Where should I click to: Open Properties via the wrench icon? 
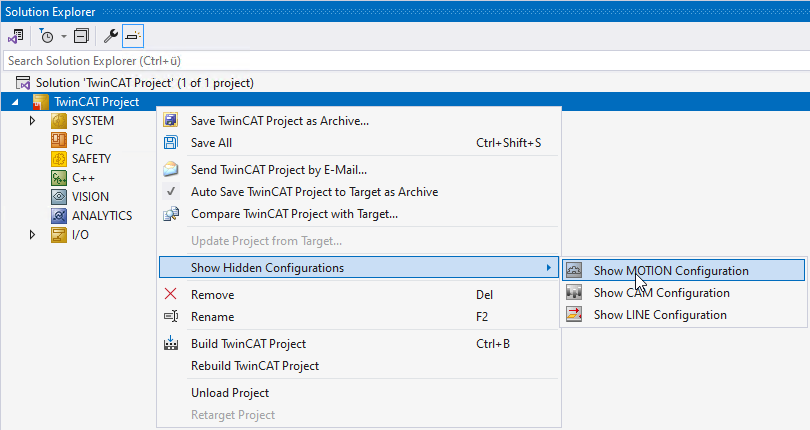pyautogui.click(x=111, y=36)
